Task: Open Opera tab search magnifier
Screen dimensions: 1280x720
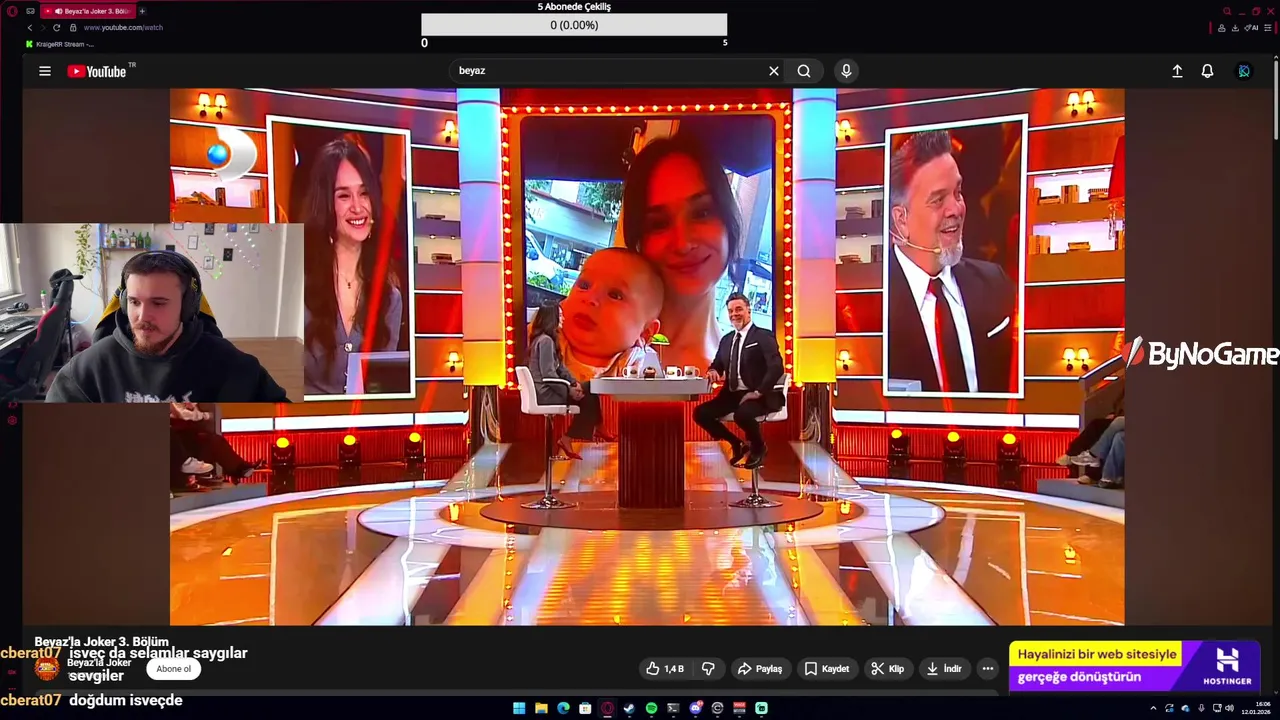Action: tap(1227, 11)
